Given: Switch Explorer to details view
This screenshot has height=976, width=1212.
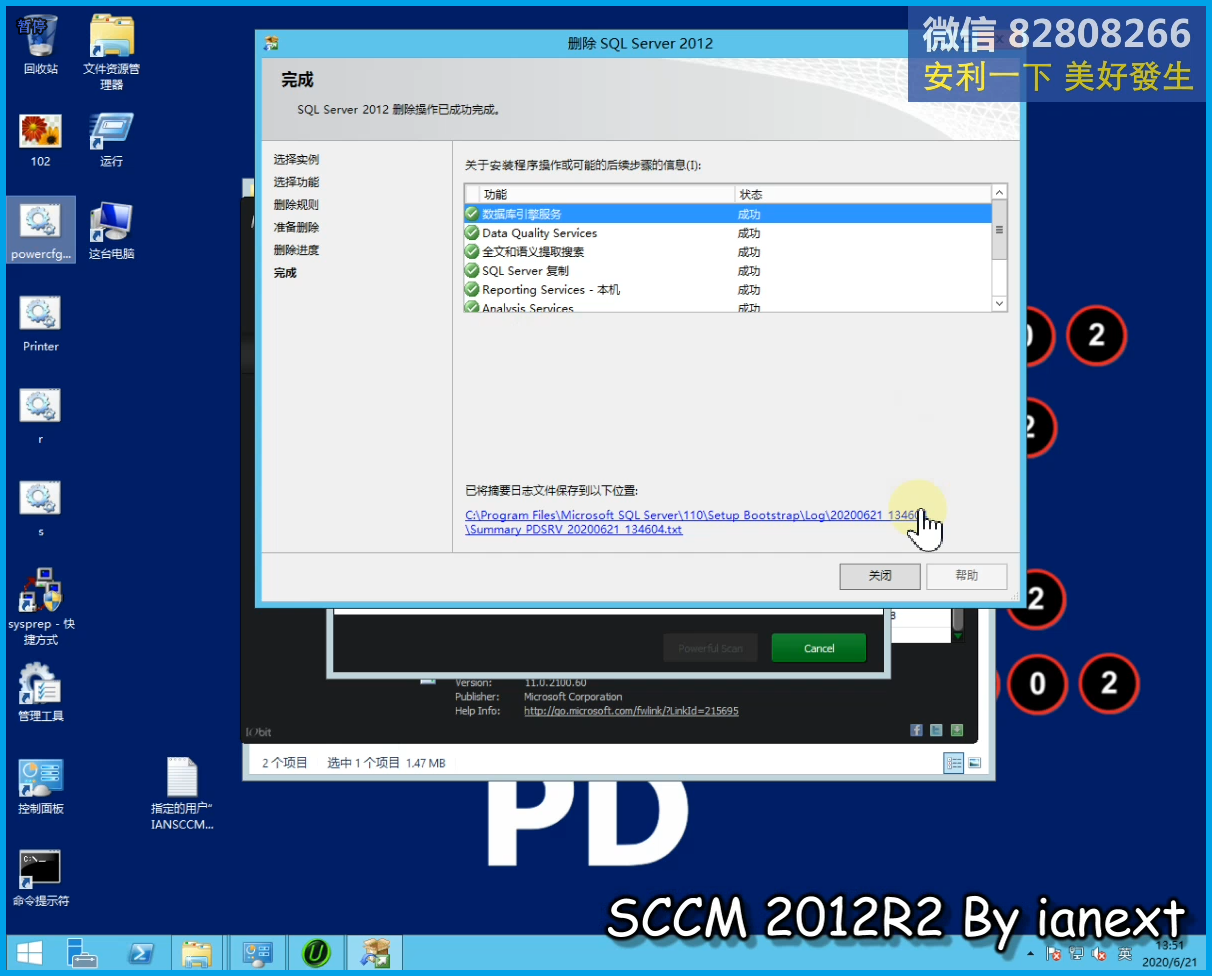Looking at the screenshot, I should 954,763.
